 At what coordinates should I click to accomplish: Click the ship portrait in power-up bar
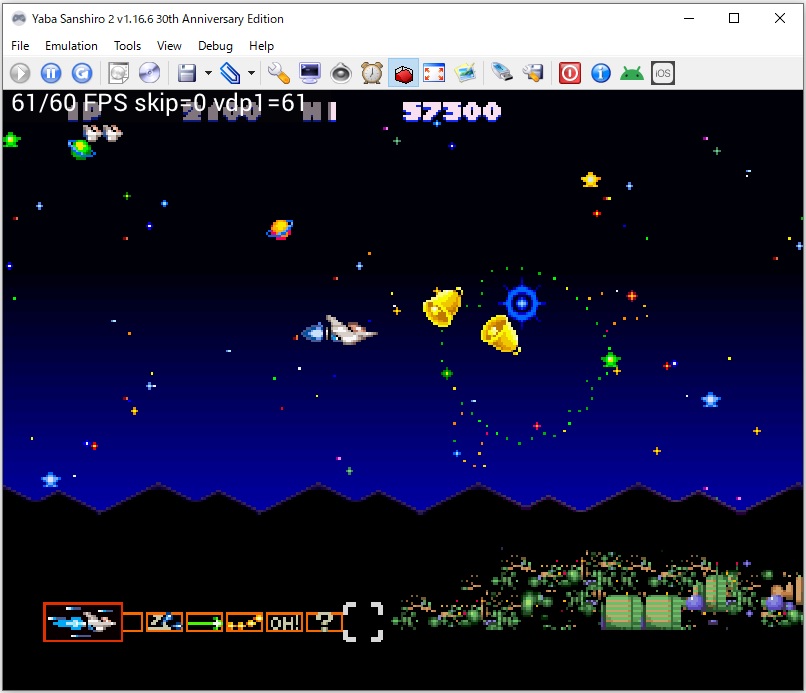coord(83,622)
